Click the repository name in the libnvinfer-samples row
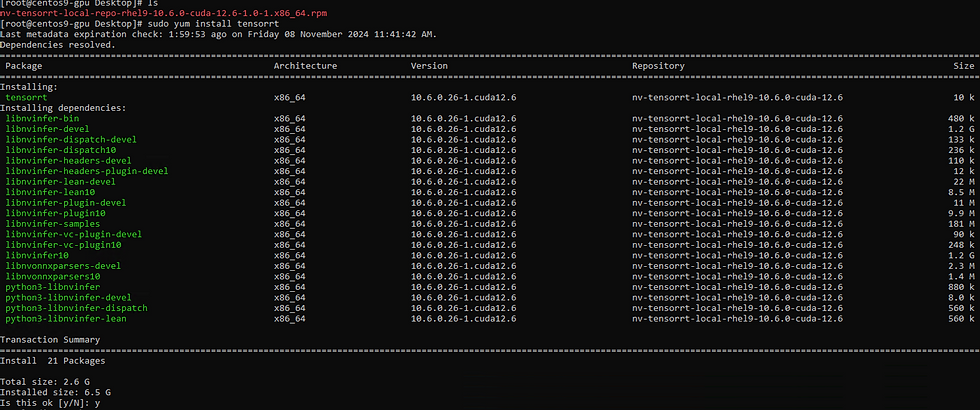The image size is (980, 410). tap(738, 224)
